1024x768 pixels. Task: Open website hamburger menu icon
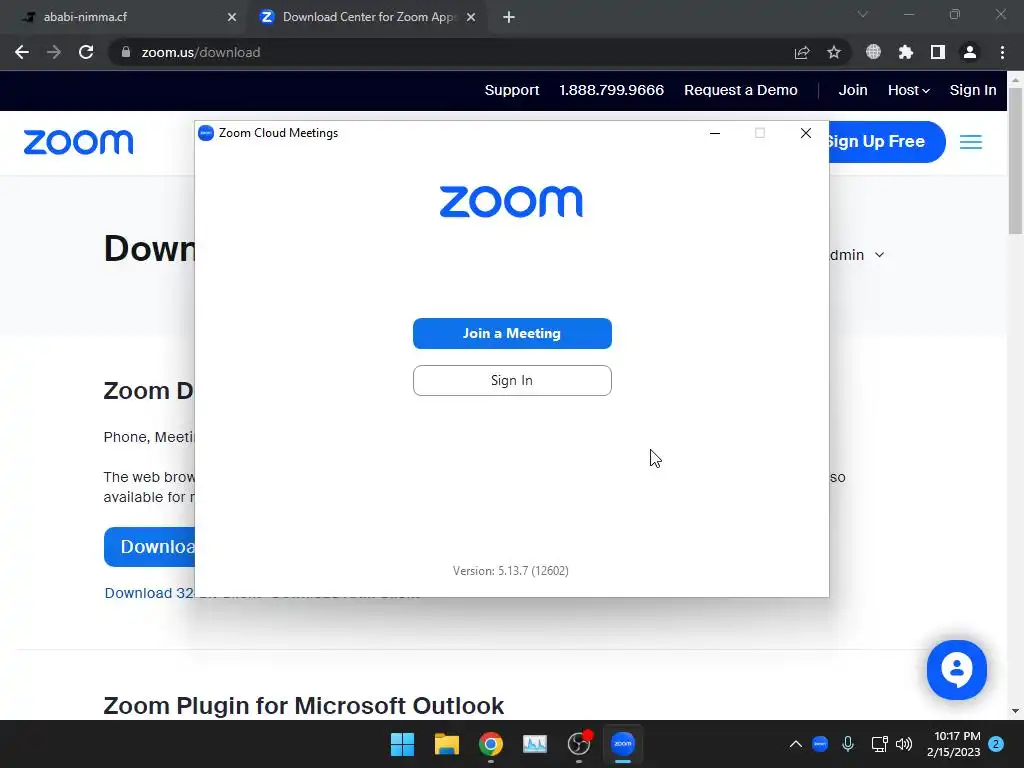coord(971,142)
